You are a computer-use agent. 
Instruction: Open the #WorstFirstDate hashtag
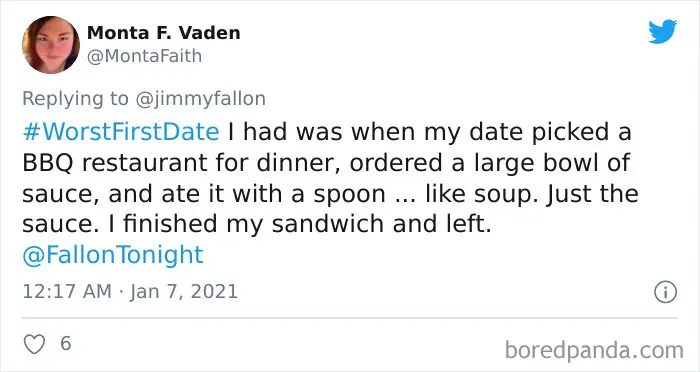(x=121, y=132)
